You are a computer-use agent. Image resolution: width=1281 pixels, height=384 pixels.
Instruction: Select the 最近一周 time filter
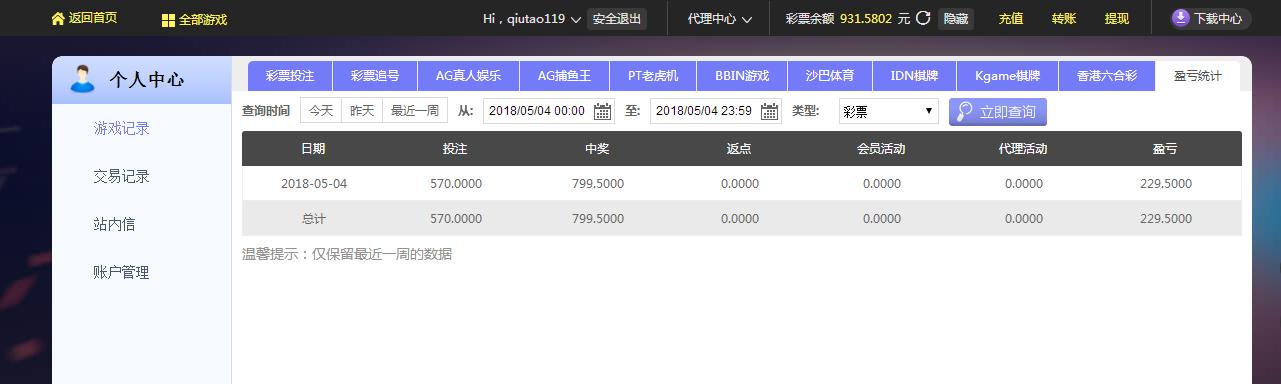tap(415, 111)
